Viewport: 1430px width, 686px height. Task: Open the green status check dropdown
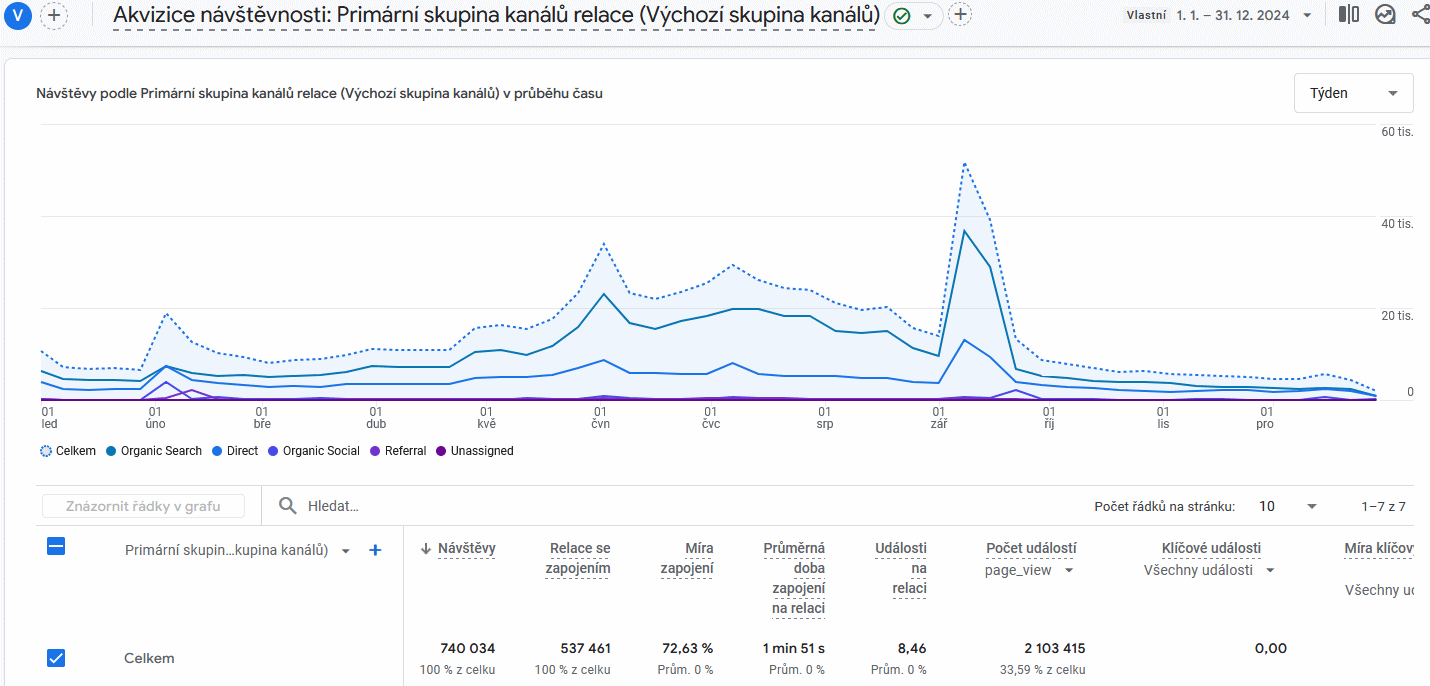coord(914,15)
